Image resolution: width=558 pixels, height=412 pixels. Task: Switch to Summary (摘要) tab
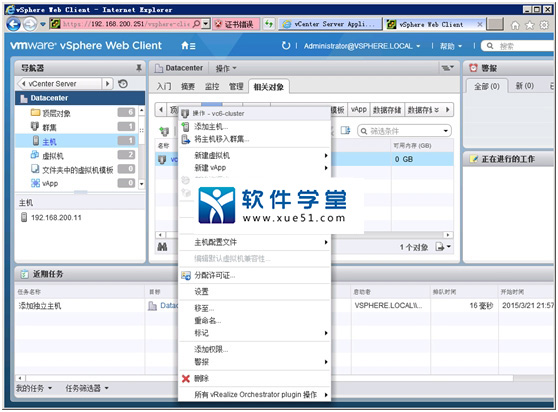(188, 86)
